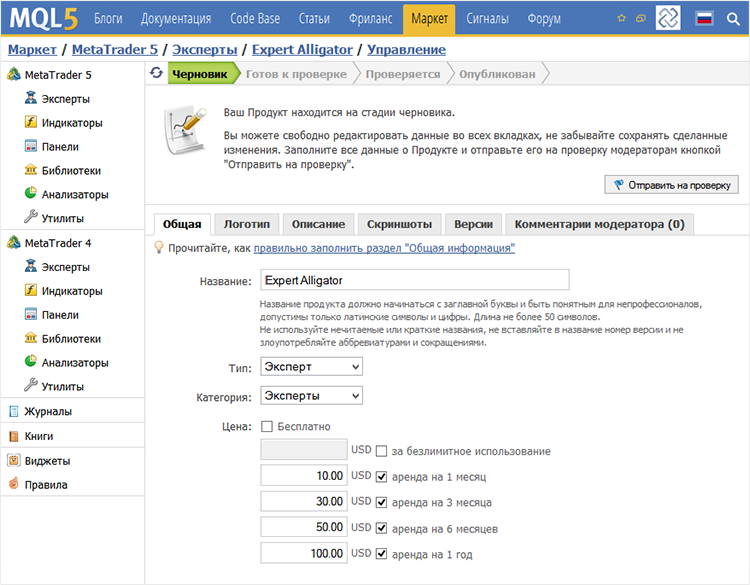Click Отправить на проверку button
Image resolution: width=750 pixels, height=585 pixels.
click(672, 185)
